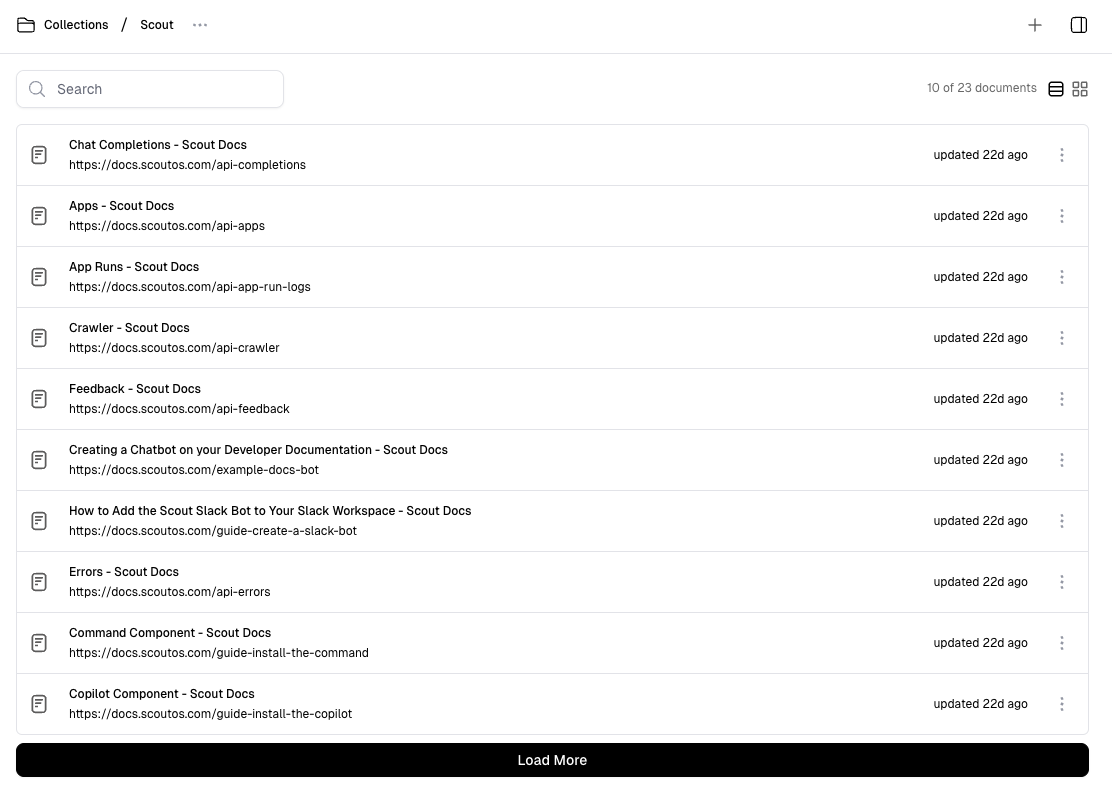This screenshot has height=790, width=1112.
Task: Toggle the side panel icon
Action: click(1079, 25)
